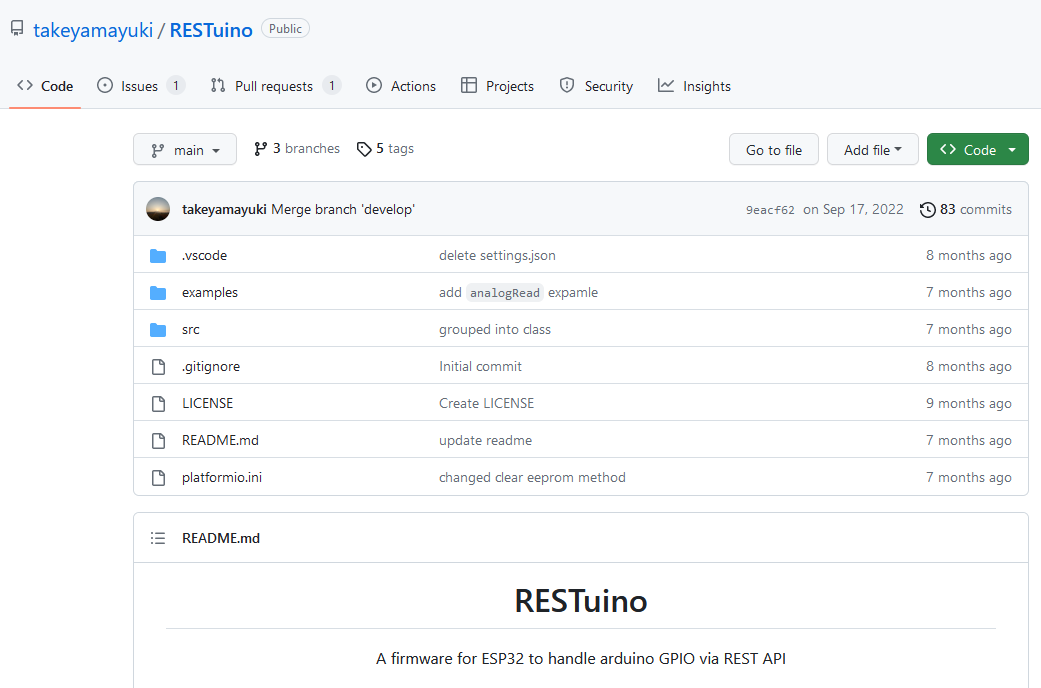Click the RESTuino heading in the README

point(581,600)
